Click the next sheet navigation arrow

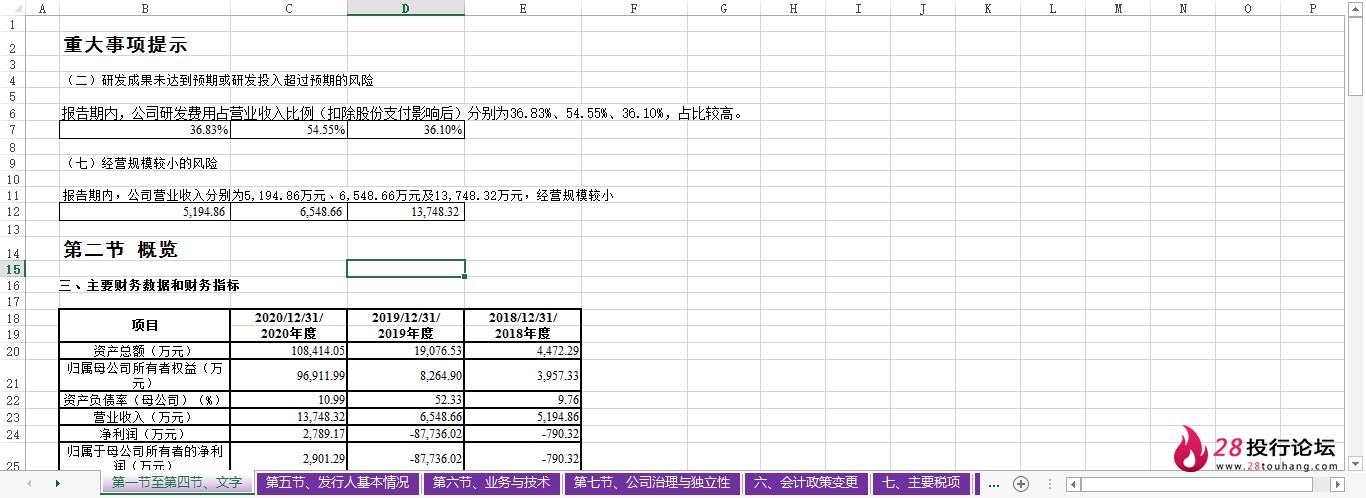58,483
